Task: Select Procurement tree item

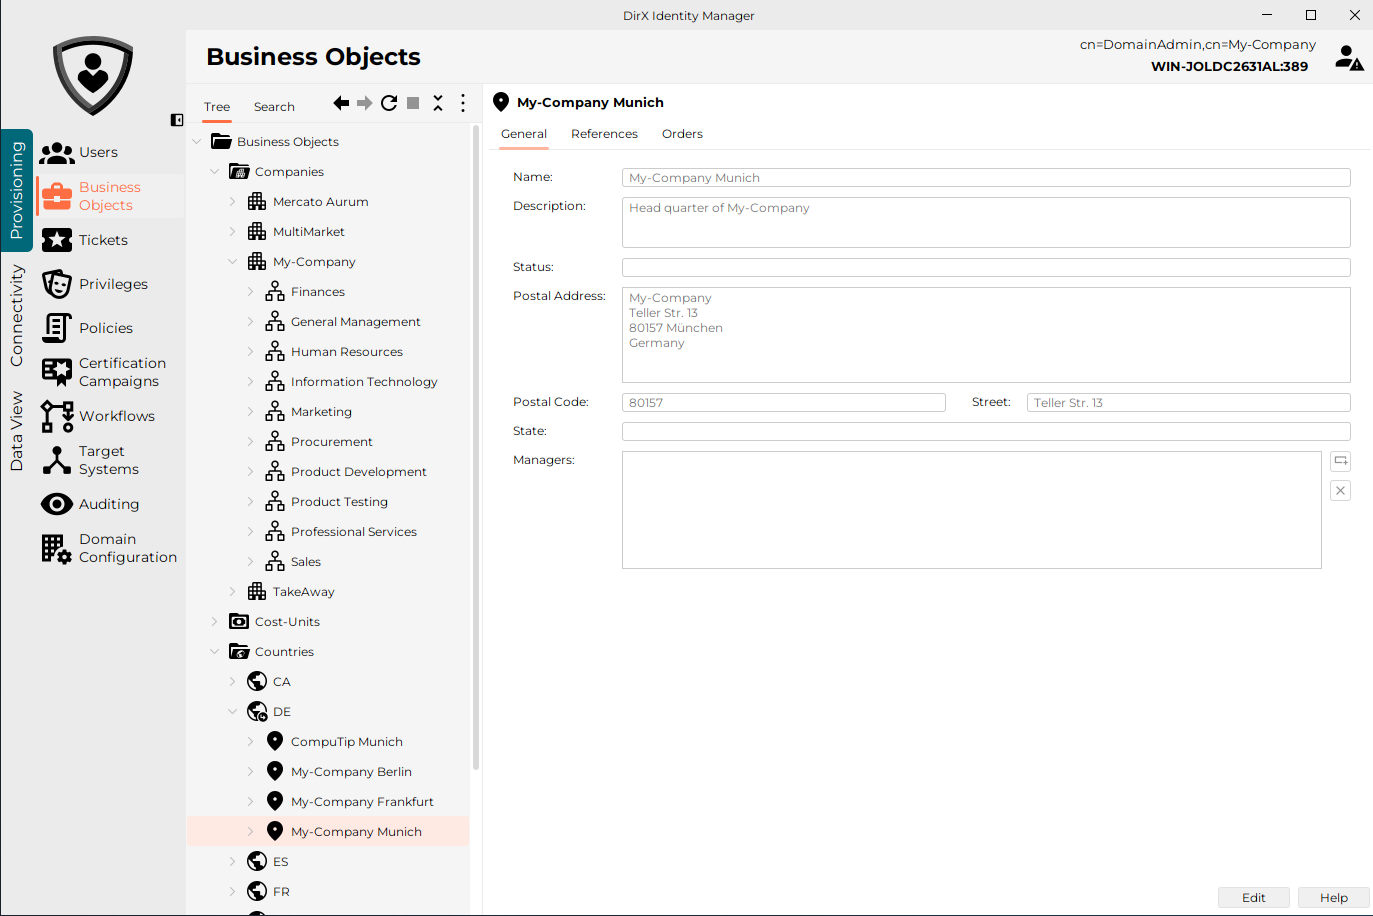Action: tap(332, 441)
